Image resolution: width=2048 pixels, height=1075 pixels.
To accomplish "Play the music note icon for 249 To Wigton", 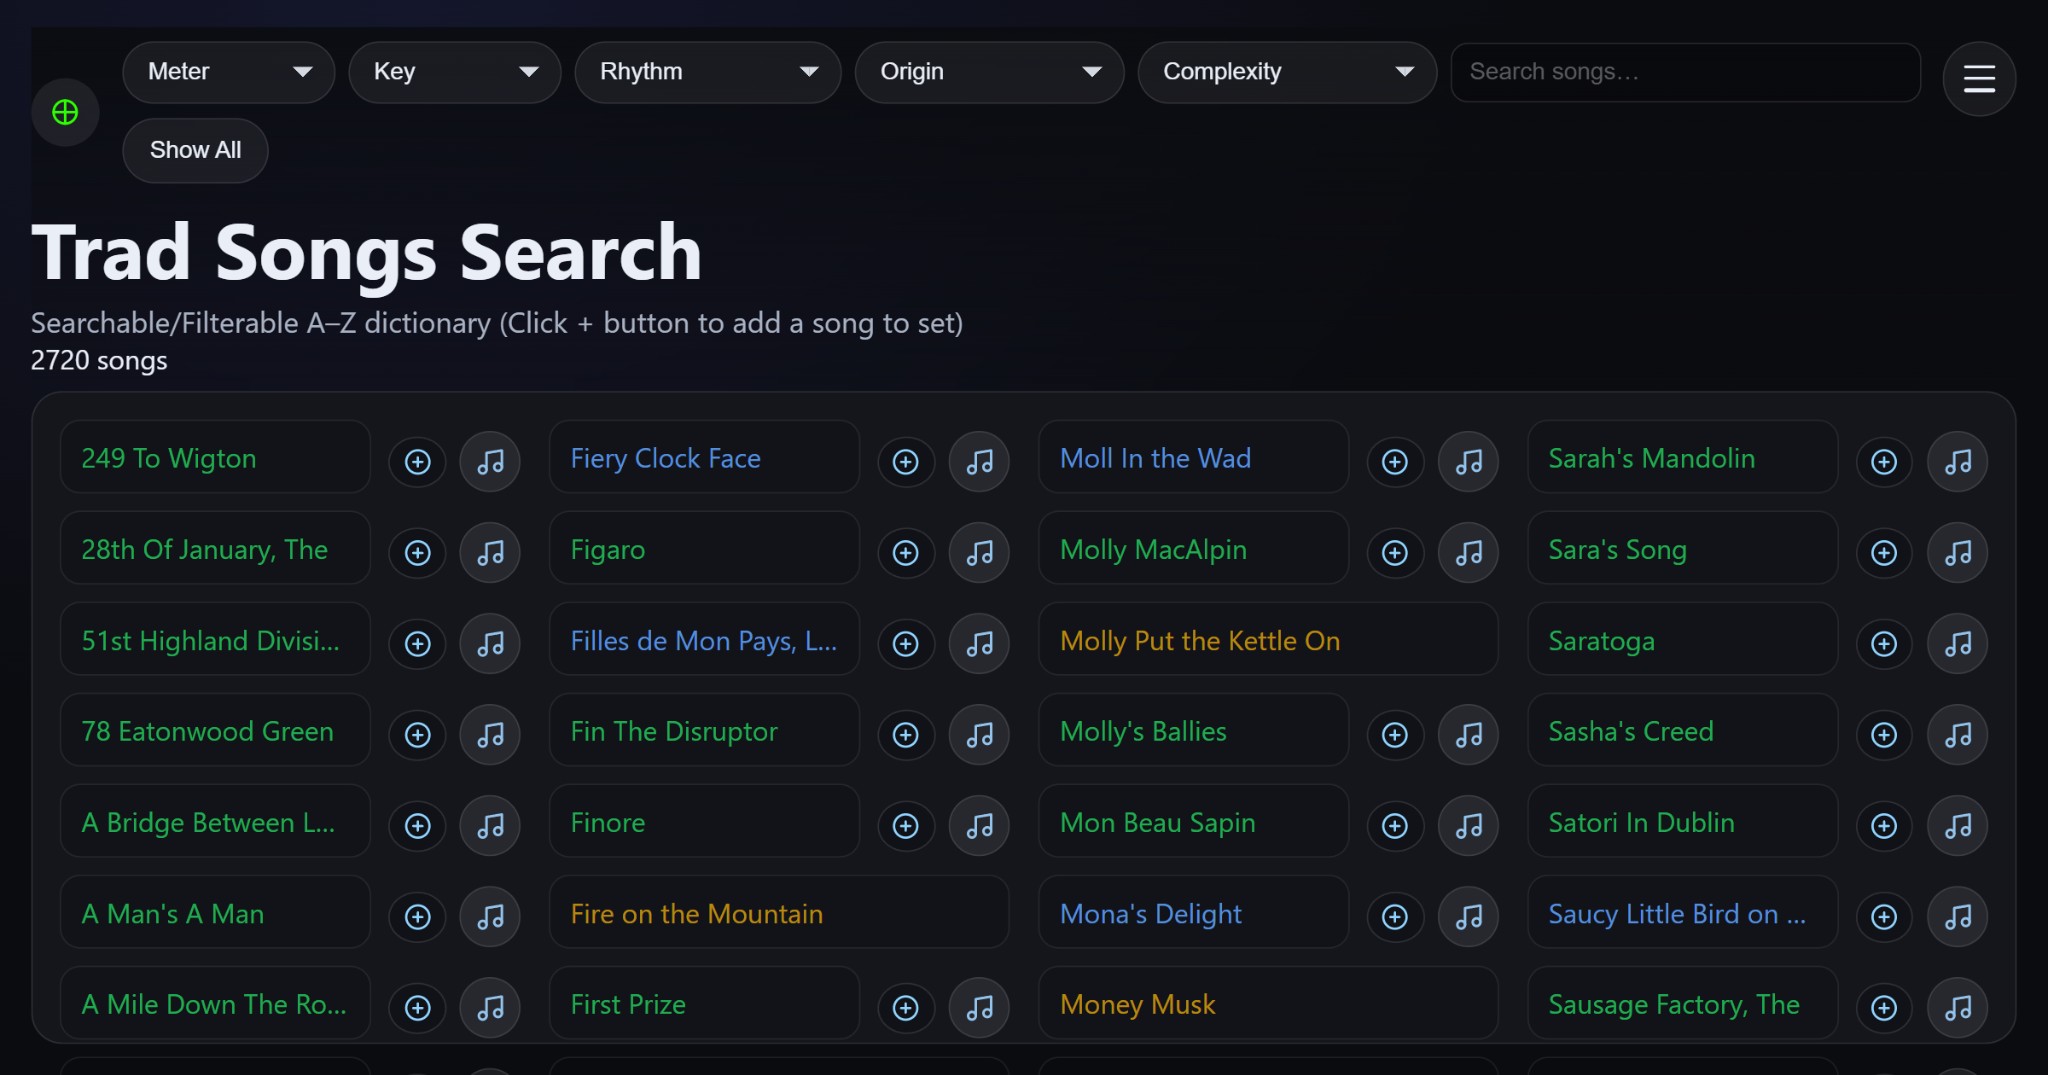I will pos(489,461).
